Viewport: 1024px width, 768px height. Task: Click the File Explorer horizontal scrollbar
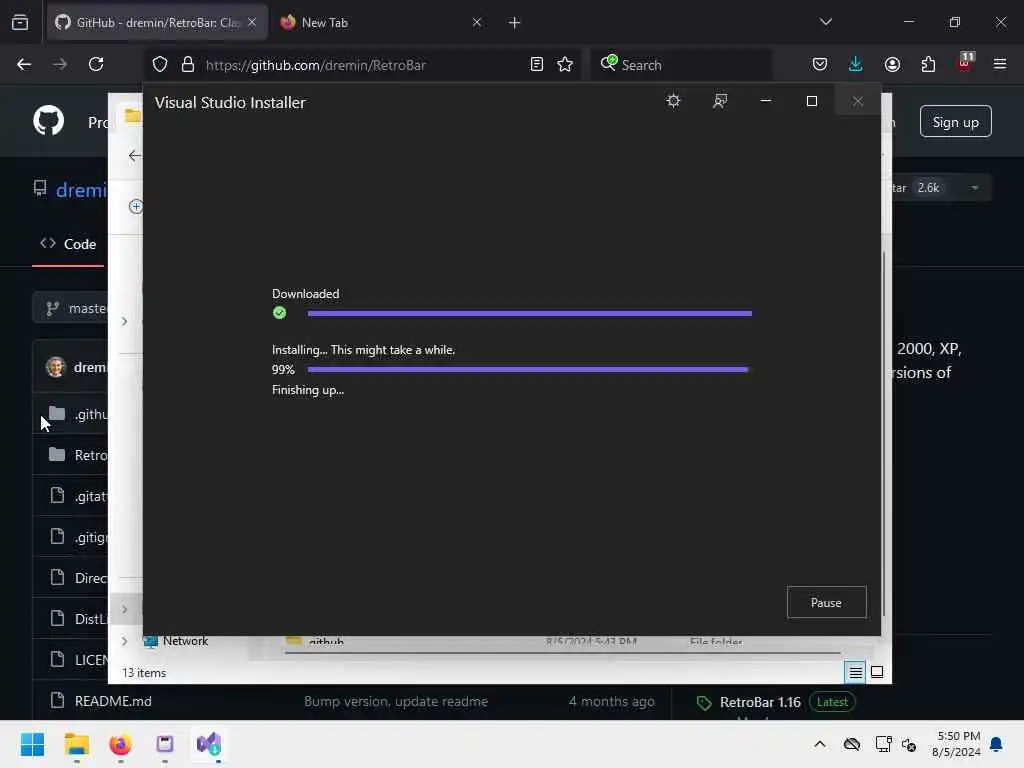(562, 652)
